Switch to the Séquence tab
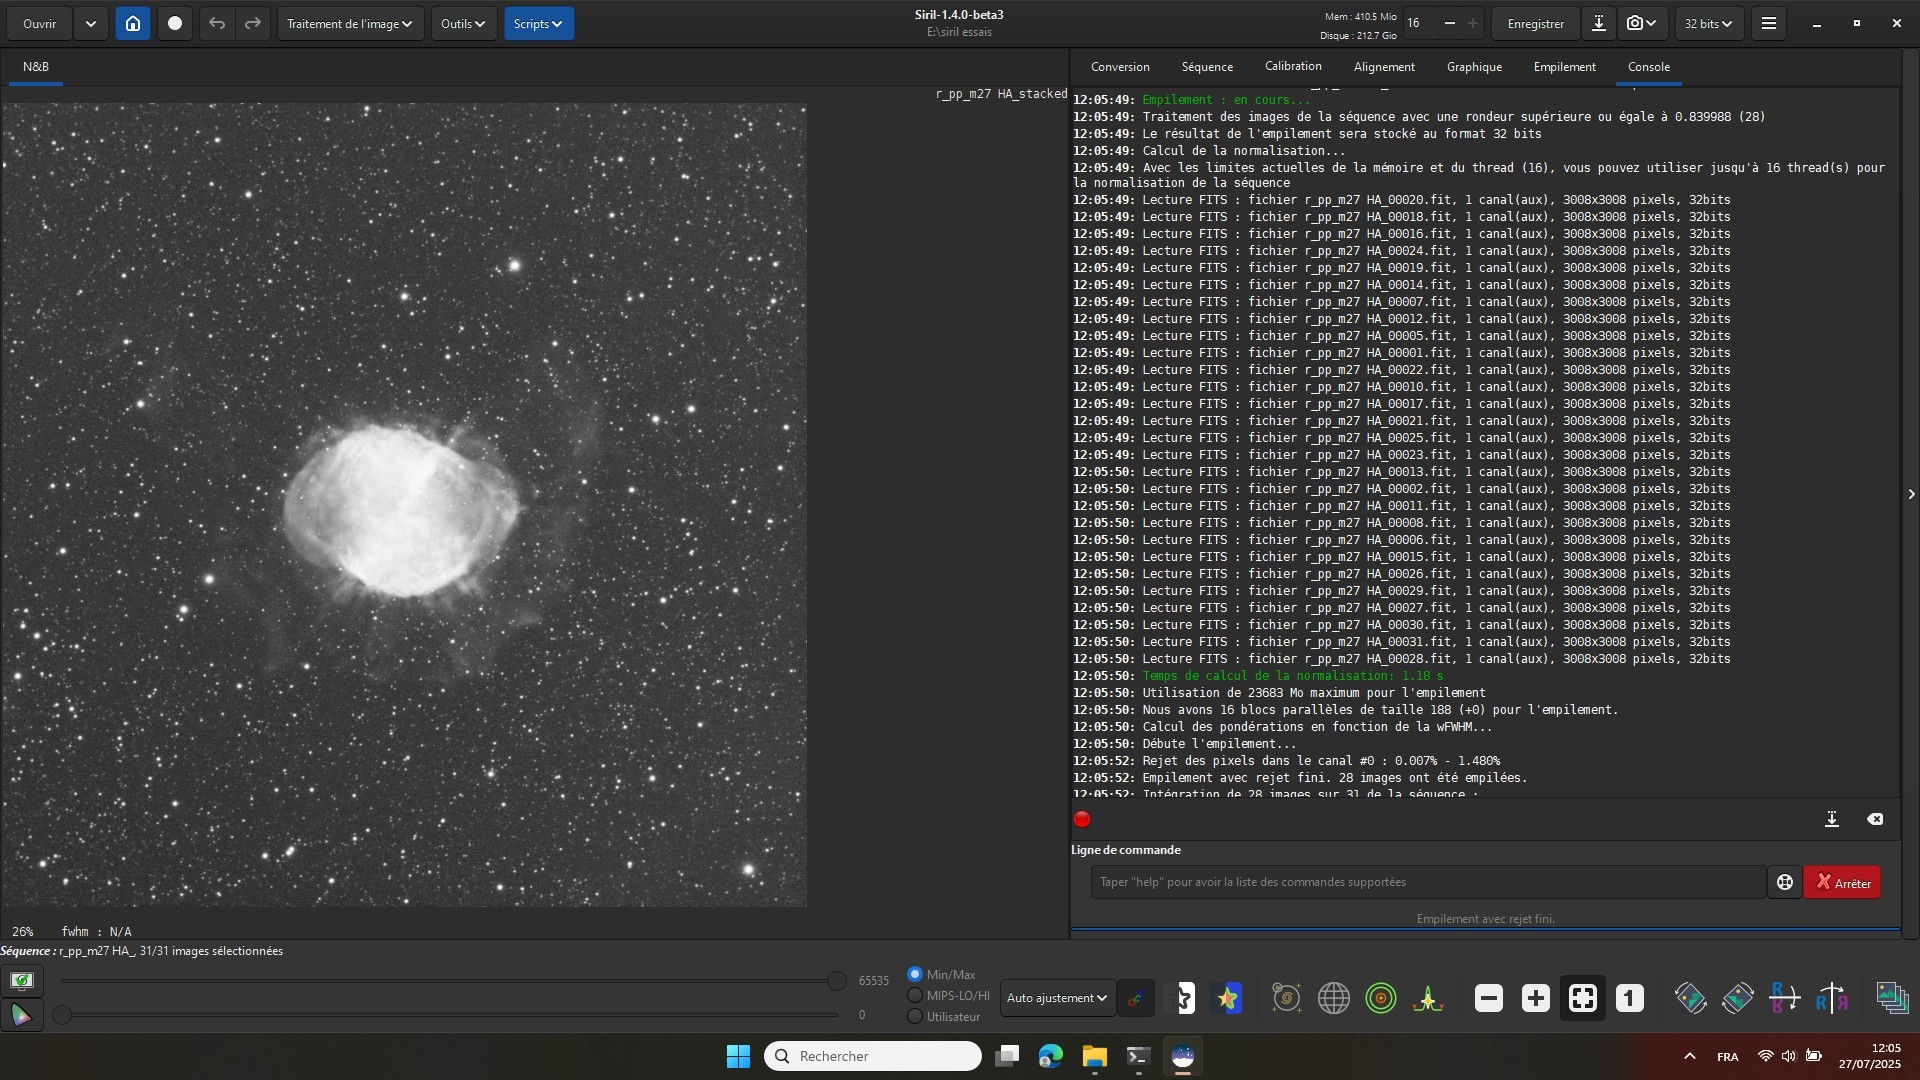 pyautogui.click(x=1207, y=67)
